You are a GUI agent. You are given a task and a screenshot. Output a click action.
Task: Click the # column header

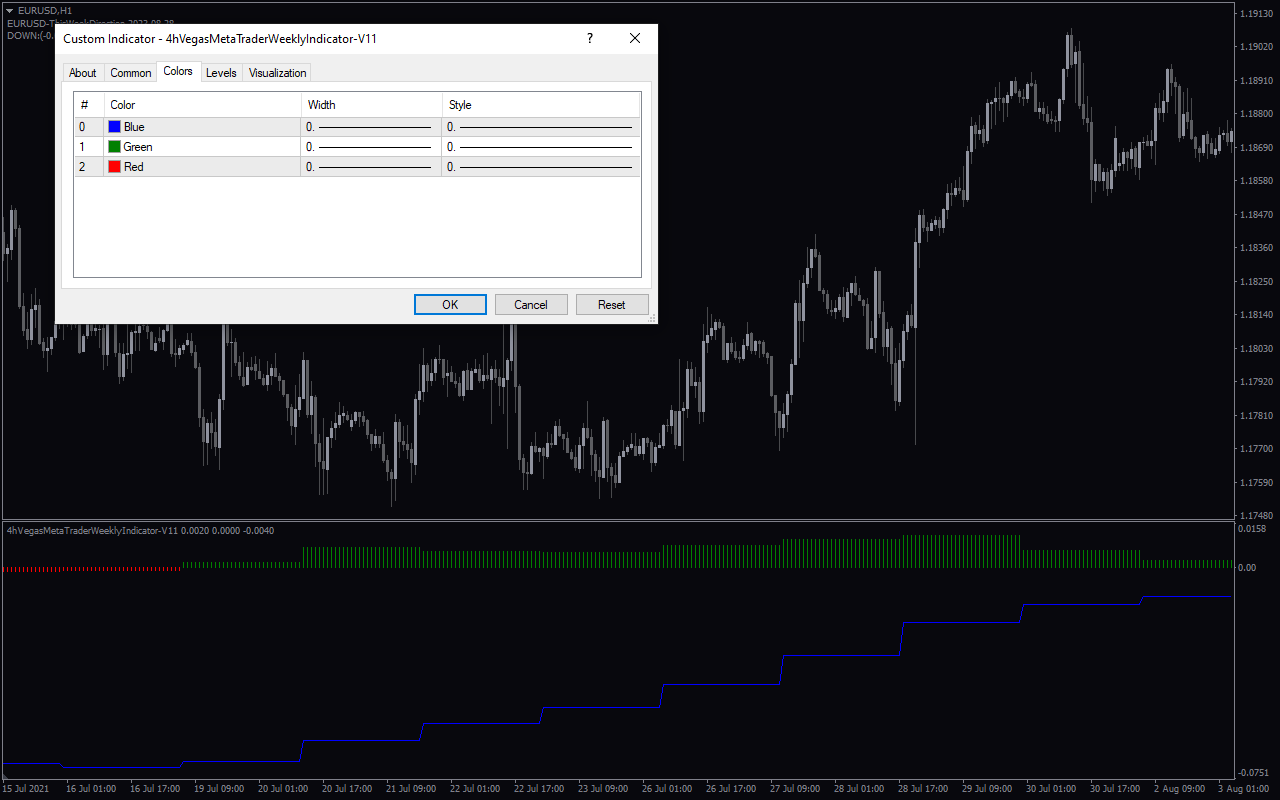[89, 105]
